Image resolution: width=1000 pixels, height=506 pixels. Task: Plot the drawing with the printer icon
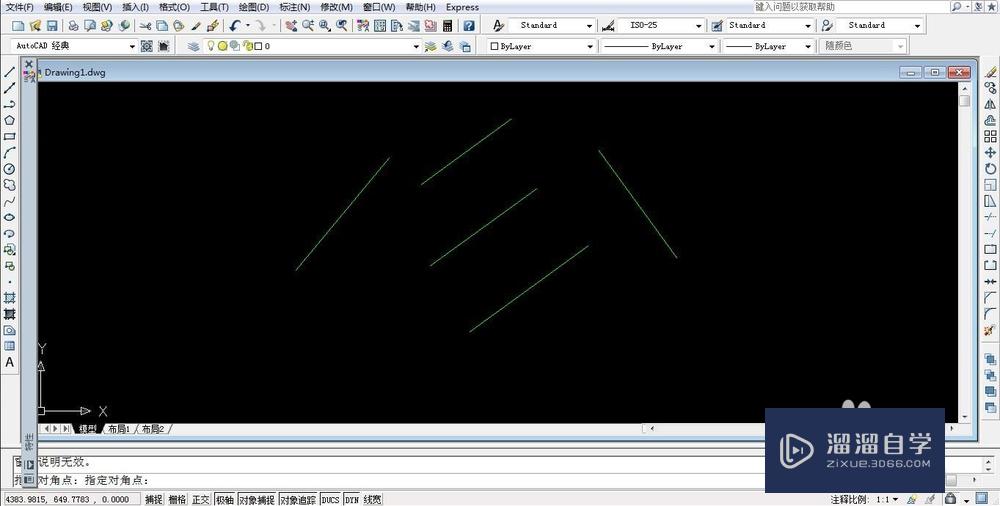pos(73,26)
